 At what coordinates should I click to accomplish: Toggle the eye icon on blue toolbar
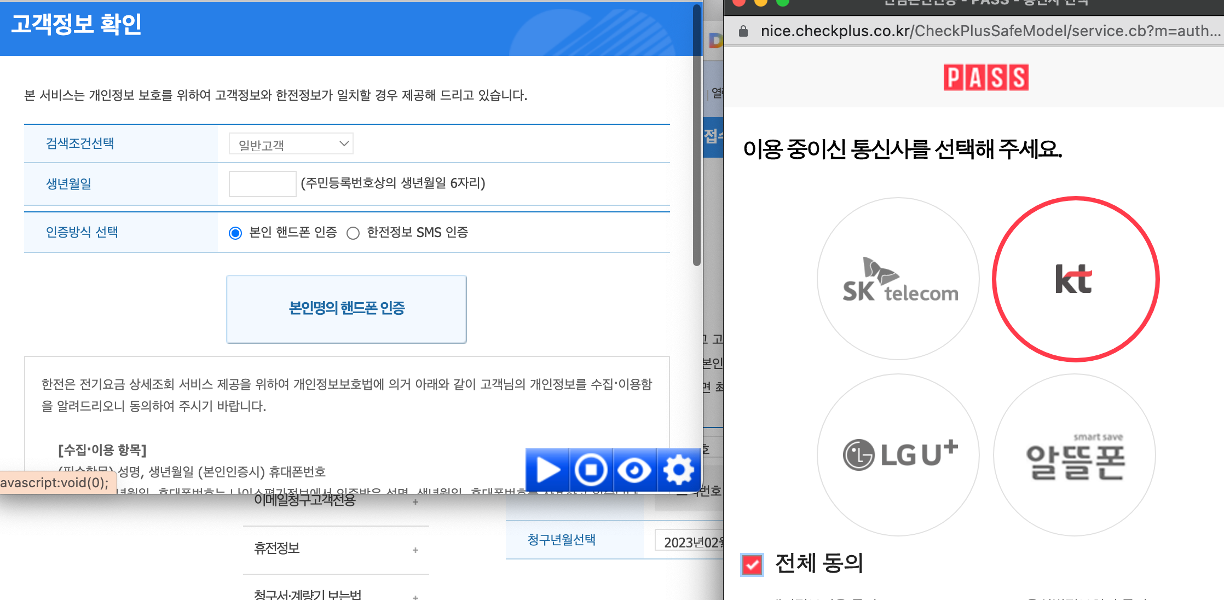pos(635,469)
